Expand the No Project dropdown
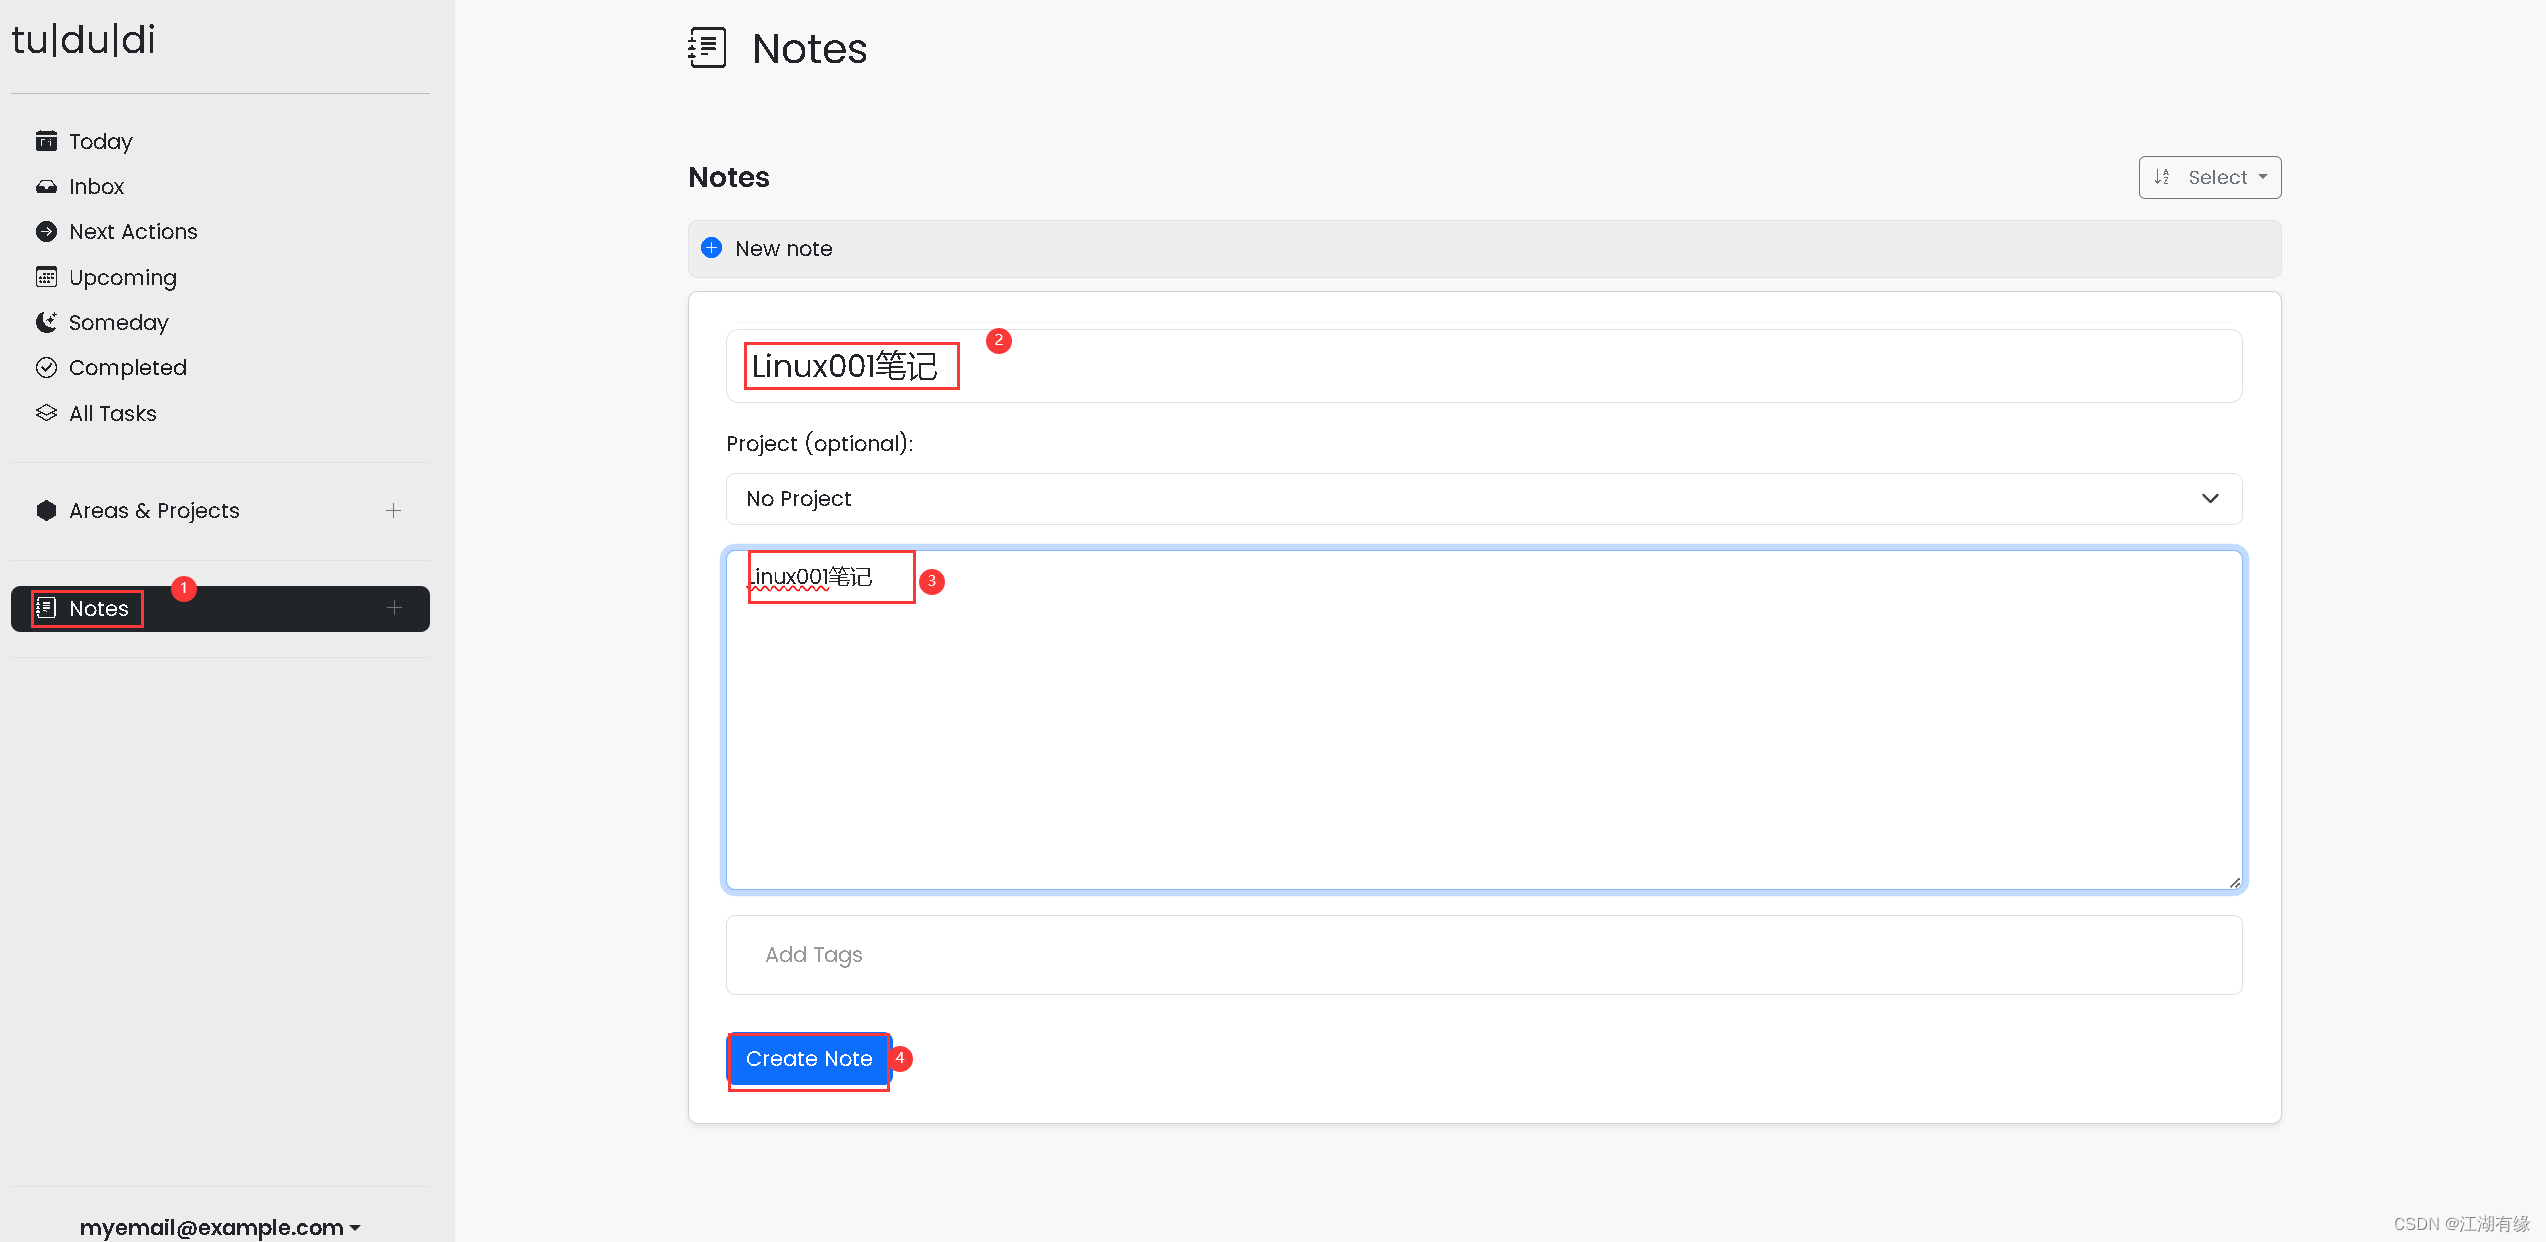The image size is (2546, 1242). 1483,499
